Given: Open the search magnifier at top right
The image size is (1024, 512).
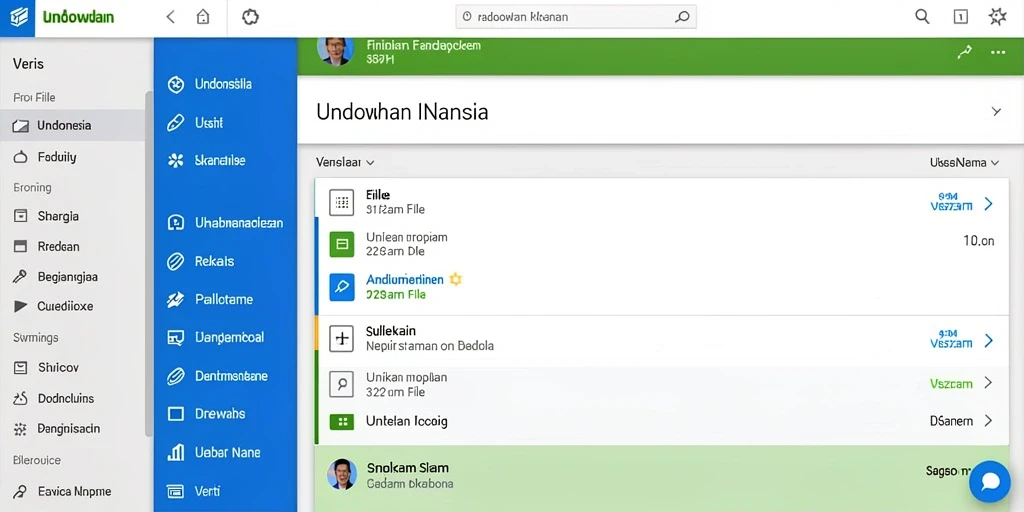Looking at the screenshot, I should tap(922, 17).
